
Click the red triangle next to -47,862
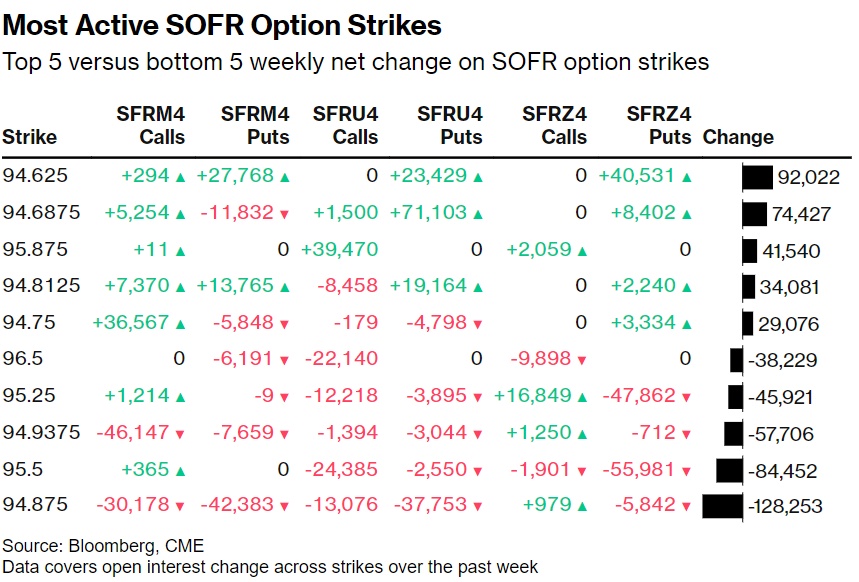(x=685, y=397)
